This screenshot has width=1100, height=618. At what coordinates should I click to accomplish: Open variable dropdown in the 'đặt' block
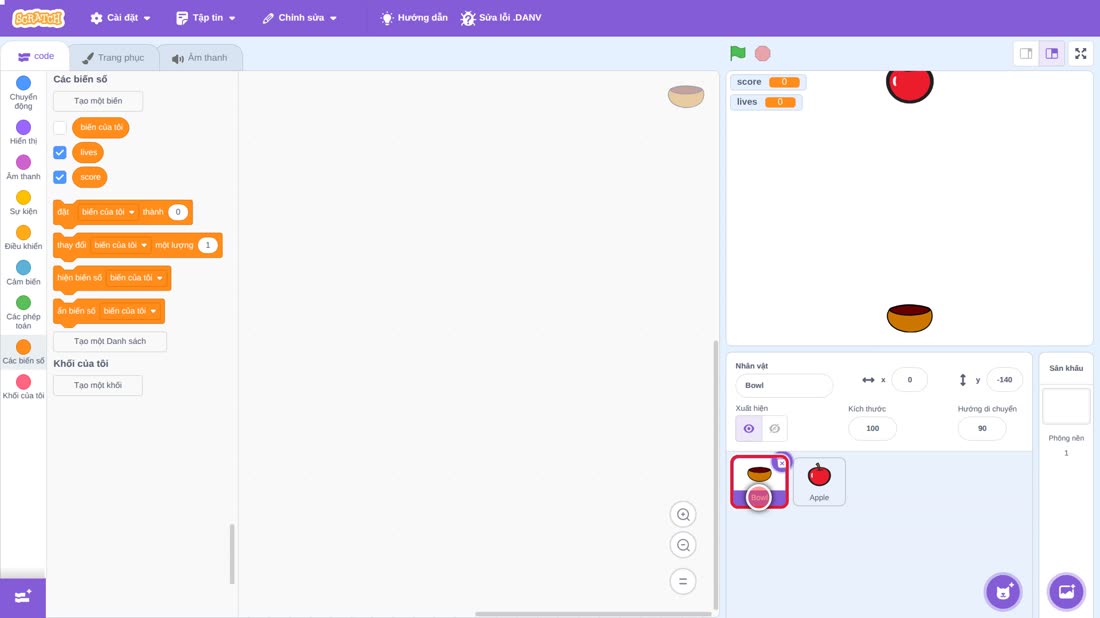(x=108, y=212)
